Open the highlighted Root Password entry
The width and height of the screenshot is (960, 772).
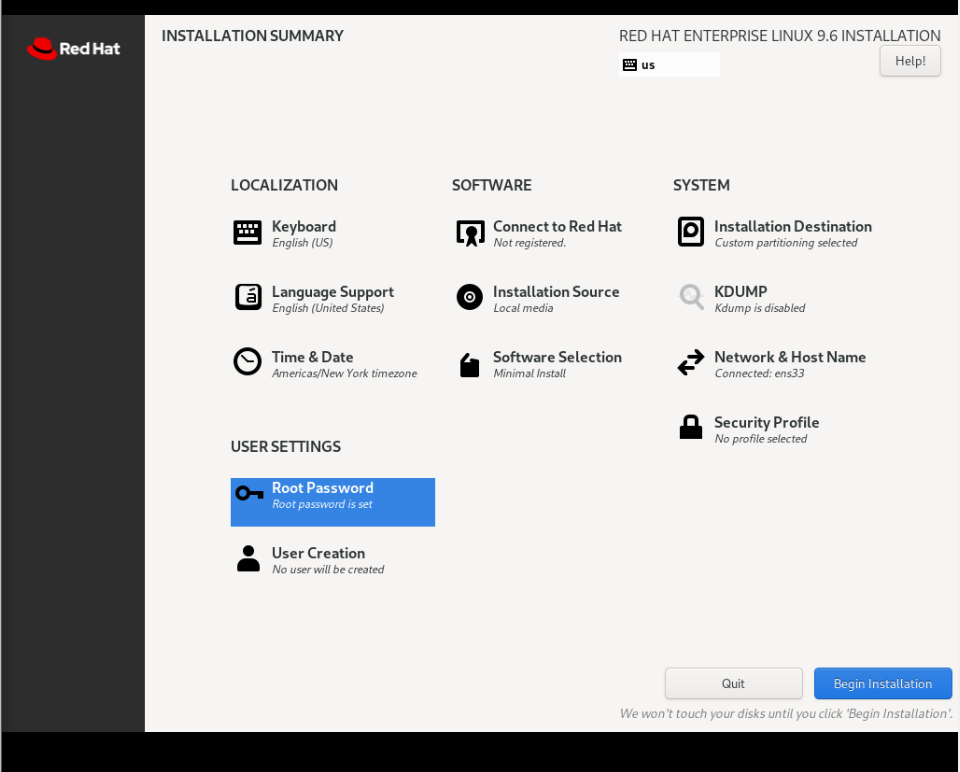332,502
